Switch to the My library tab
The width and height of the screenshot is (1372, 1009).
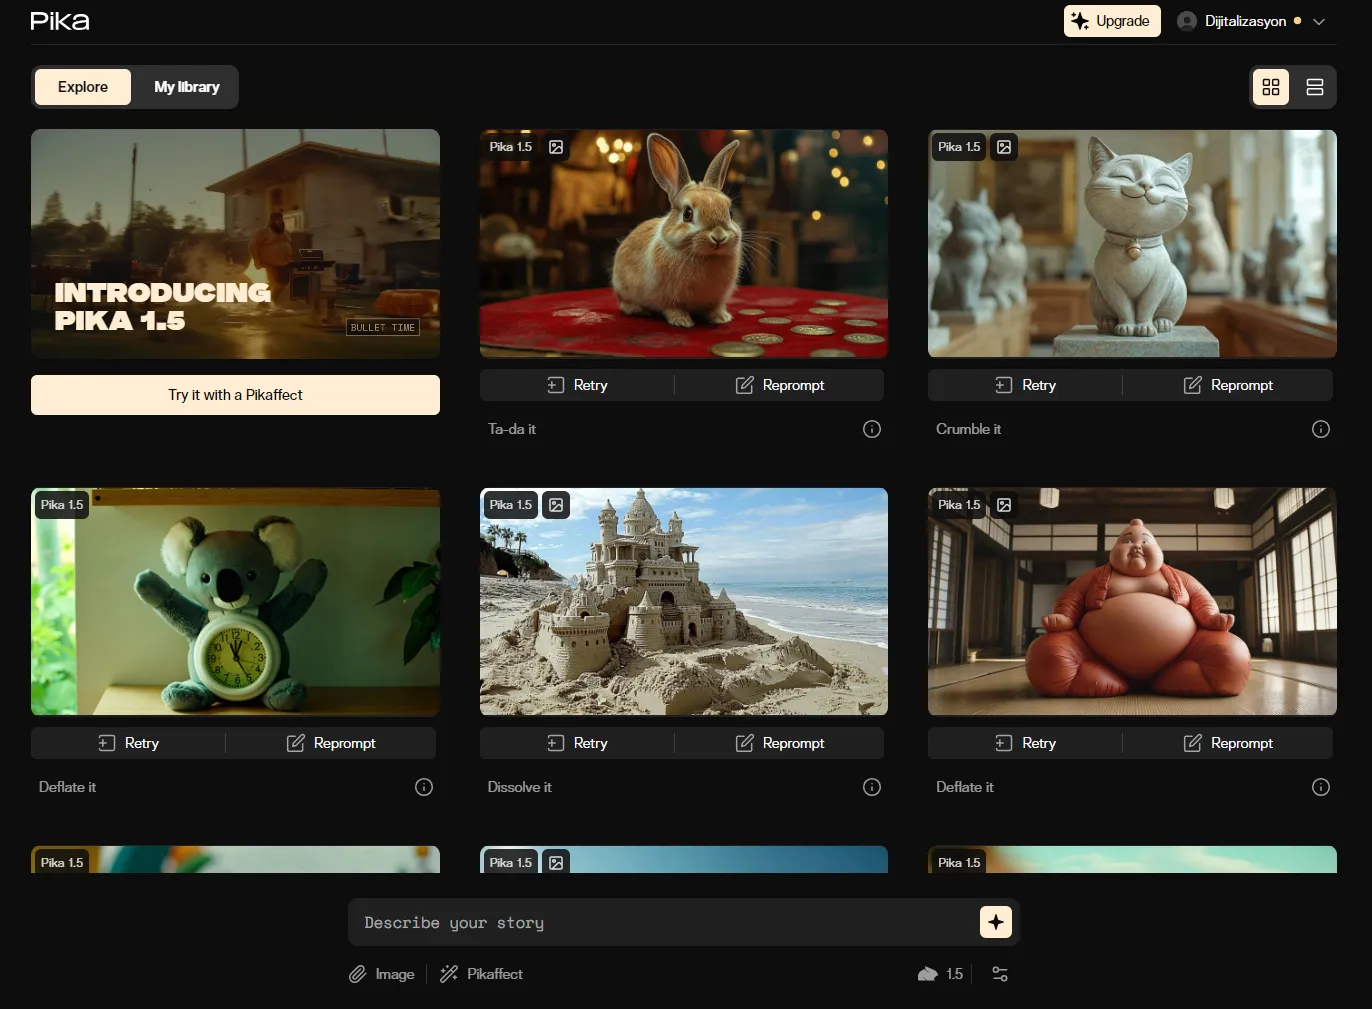187,87
